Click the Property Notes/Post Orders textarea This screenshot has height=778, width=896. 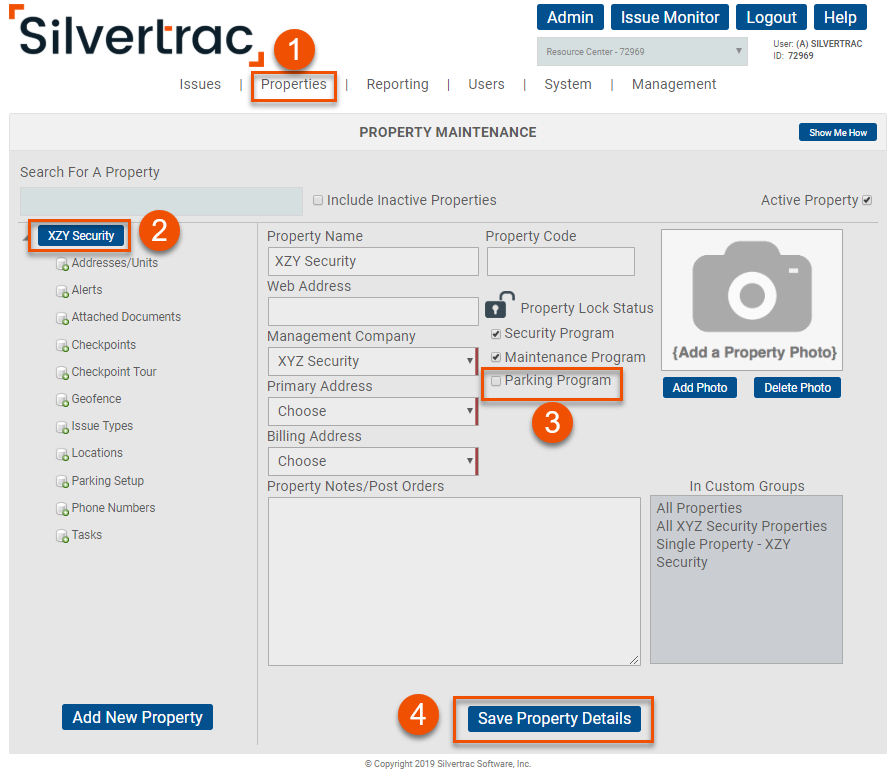[454, 582]
